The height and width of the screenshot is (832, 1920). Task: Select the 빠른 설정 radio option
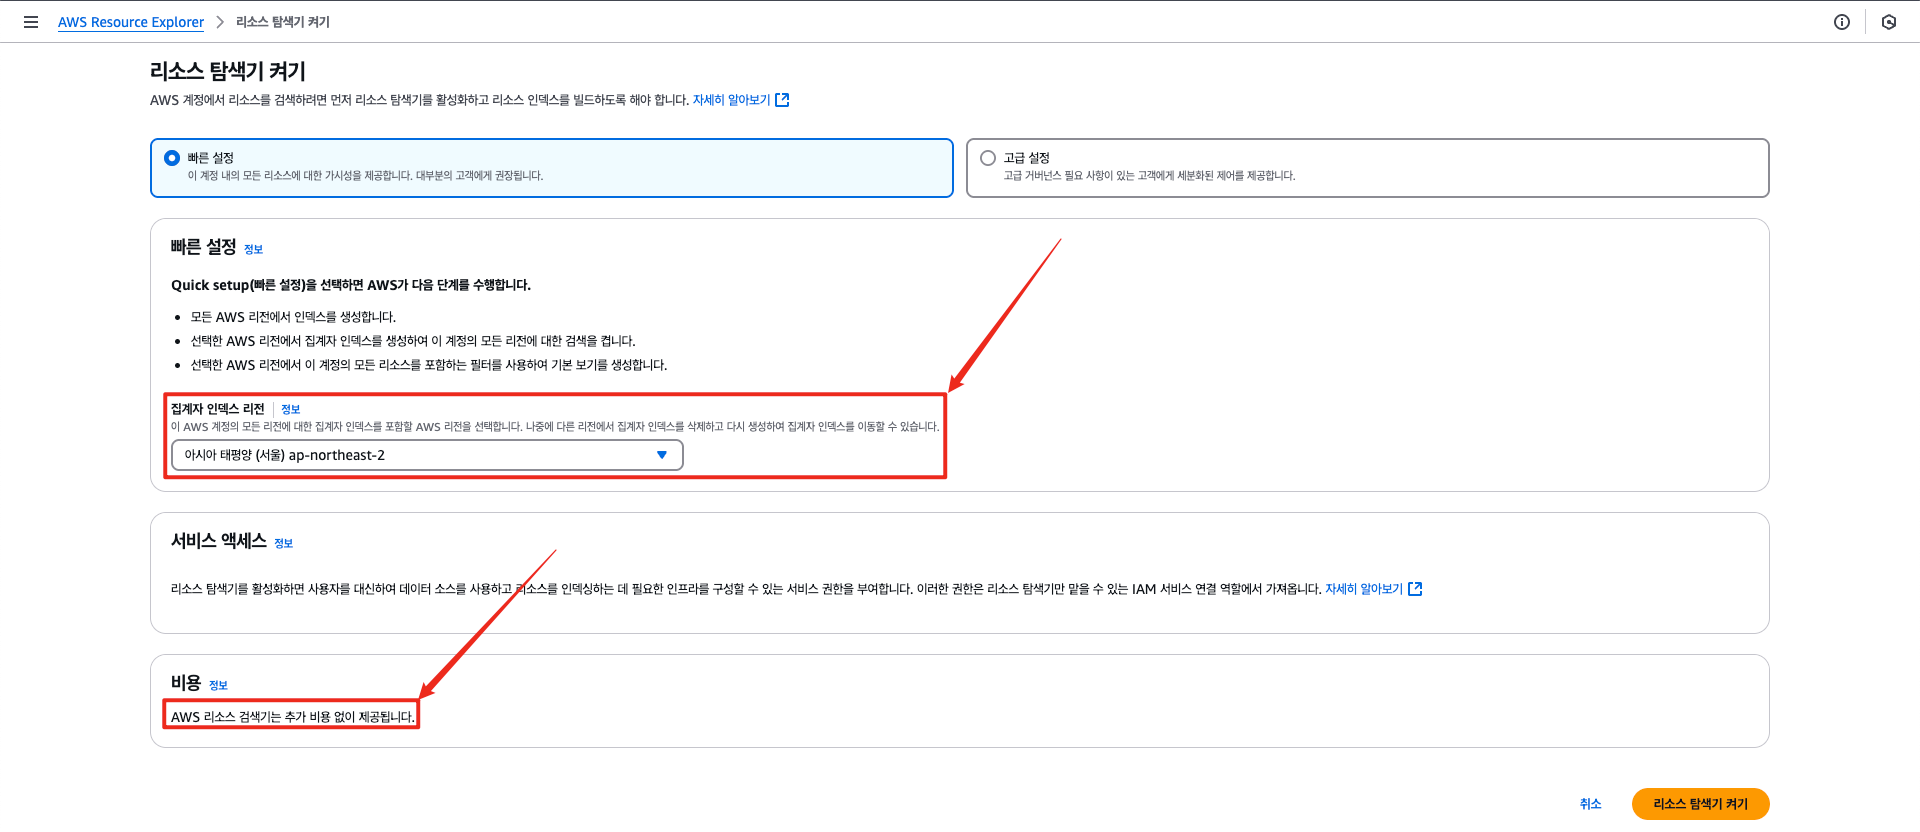click(x=172, y=158)
